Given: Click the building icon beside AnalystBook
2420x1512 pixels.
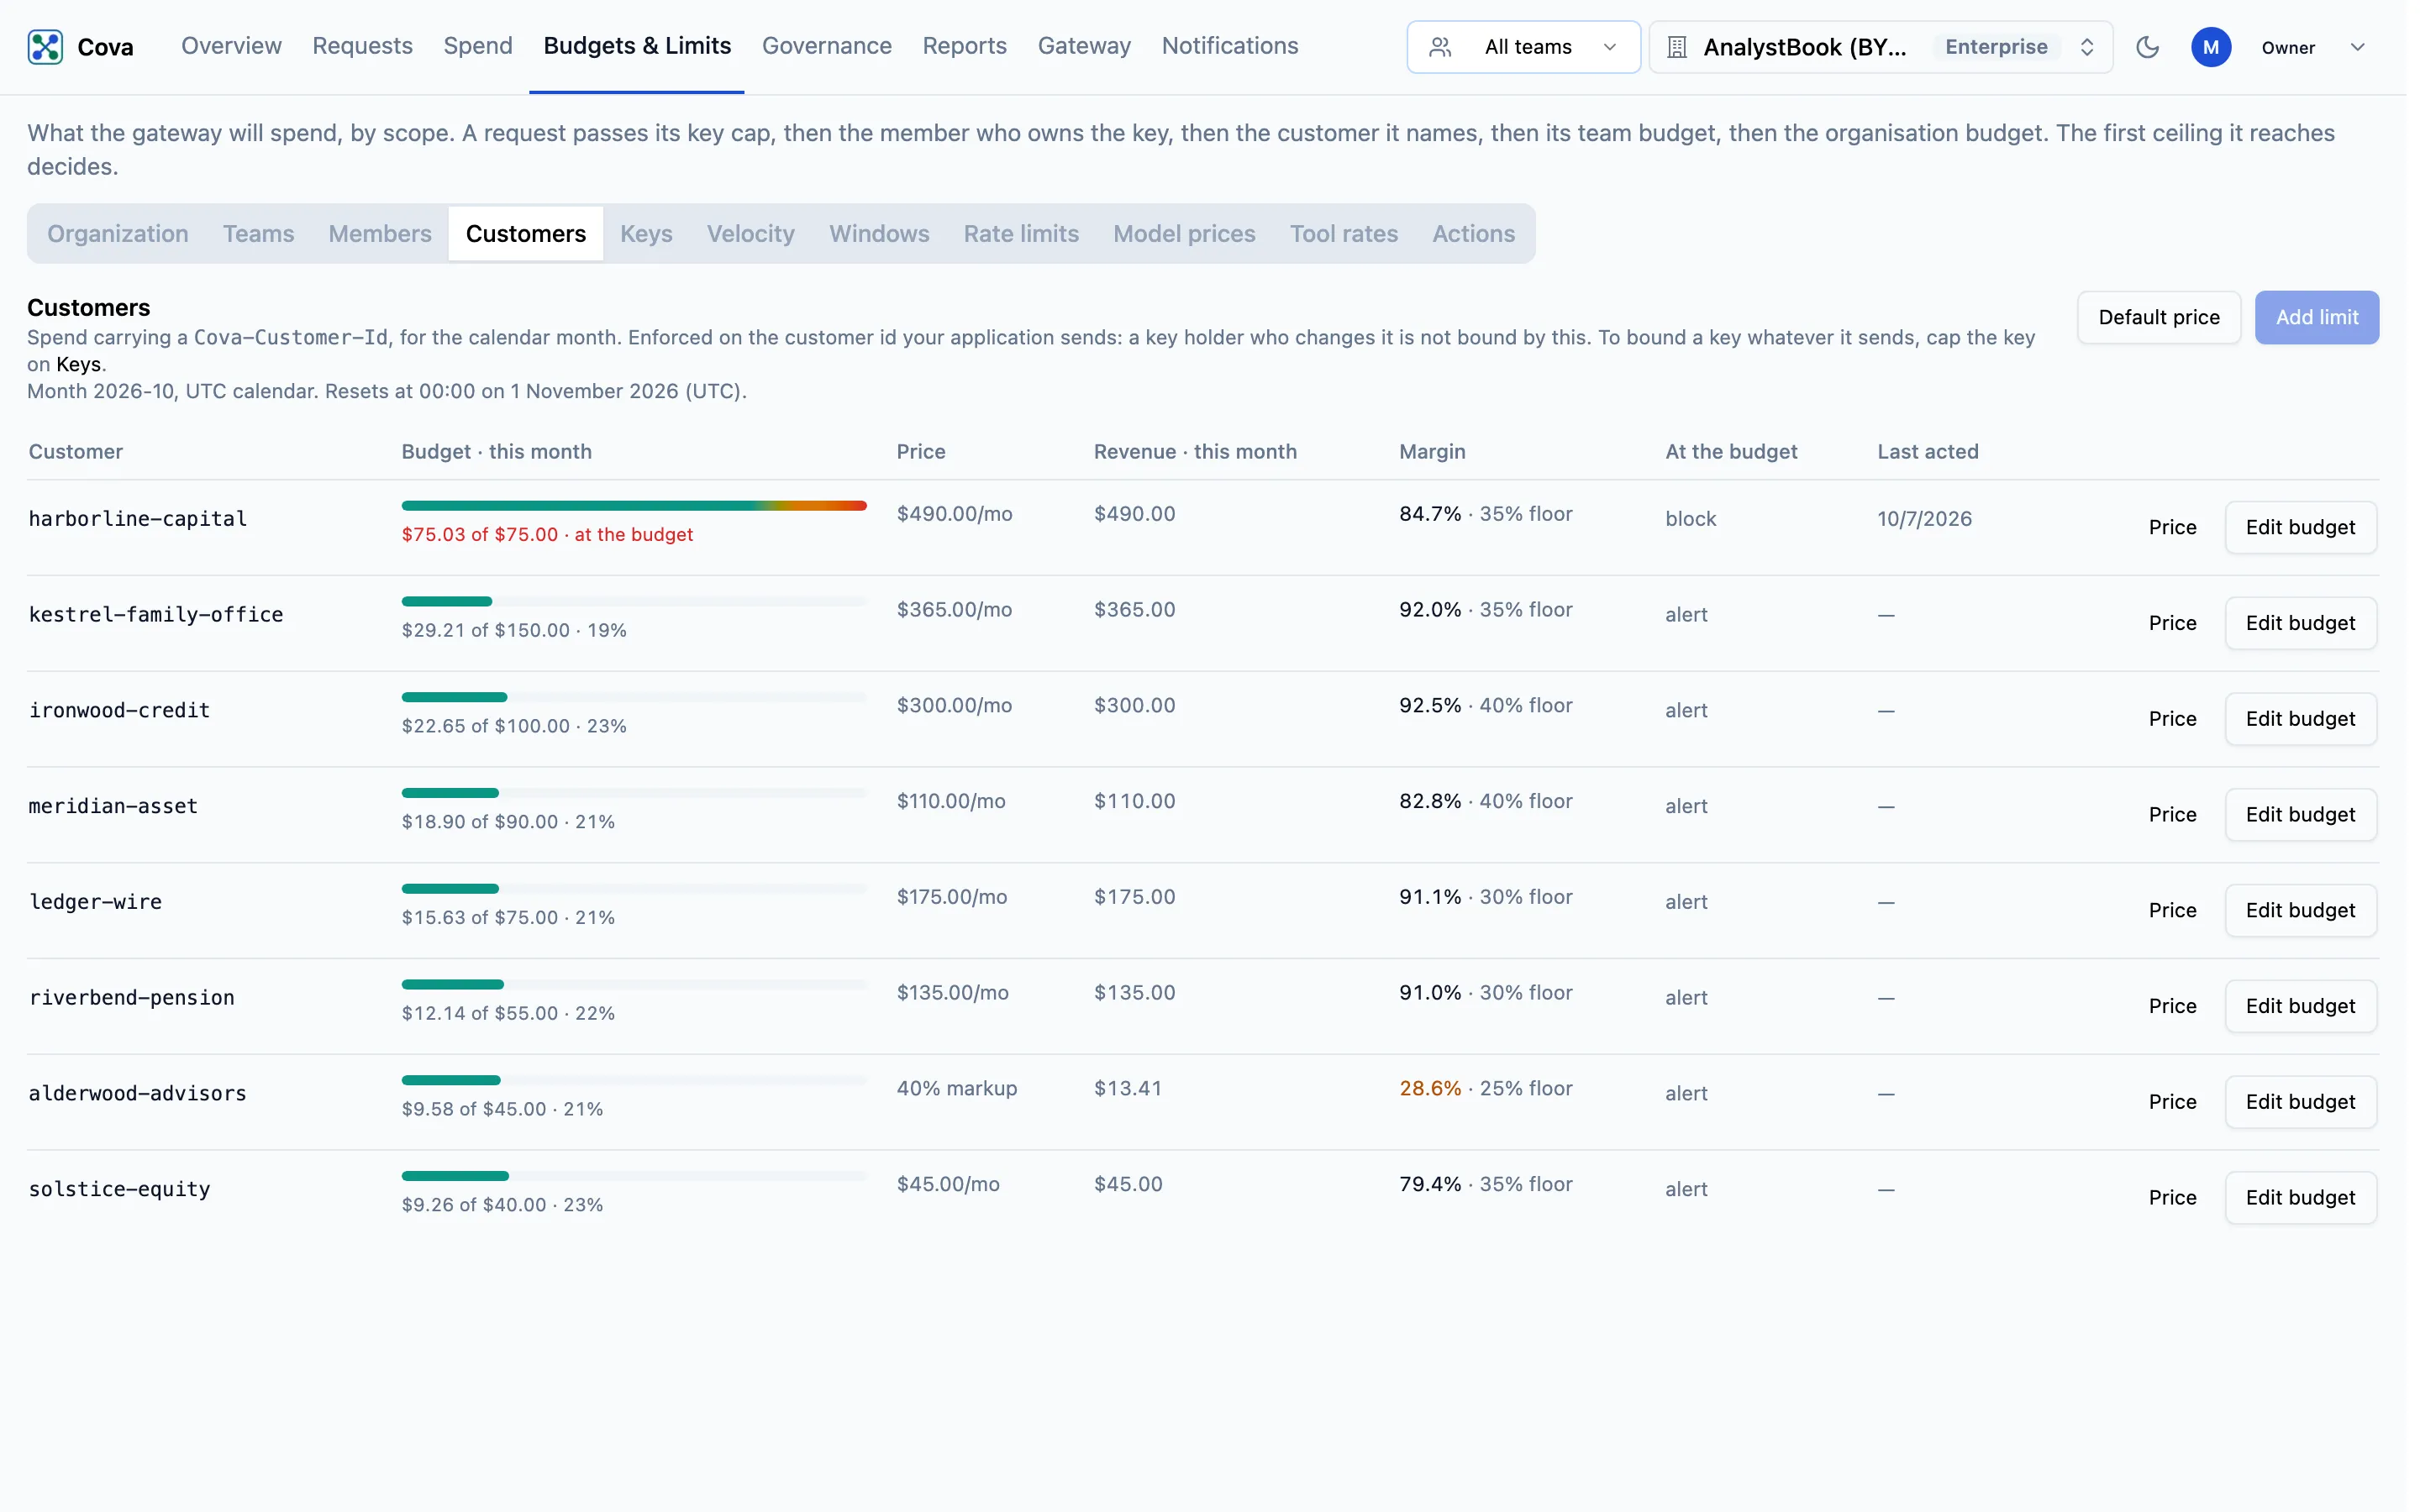Looking at the screenshot, I should (x=1677, y=47).
